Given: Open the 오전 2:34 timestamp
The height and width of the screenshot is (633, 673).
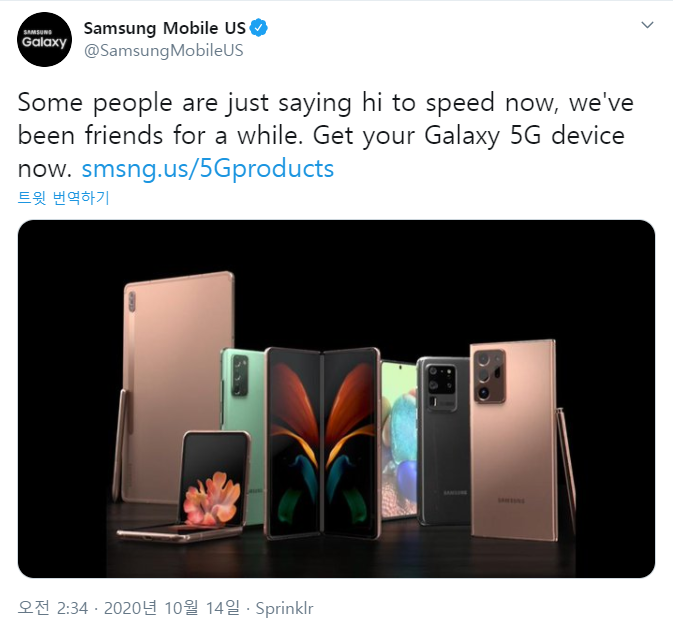Looking at the screenshot, I should pos(53,608).
